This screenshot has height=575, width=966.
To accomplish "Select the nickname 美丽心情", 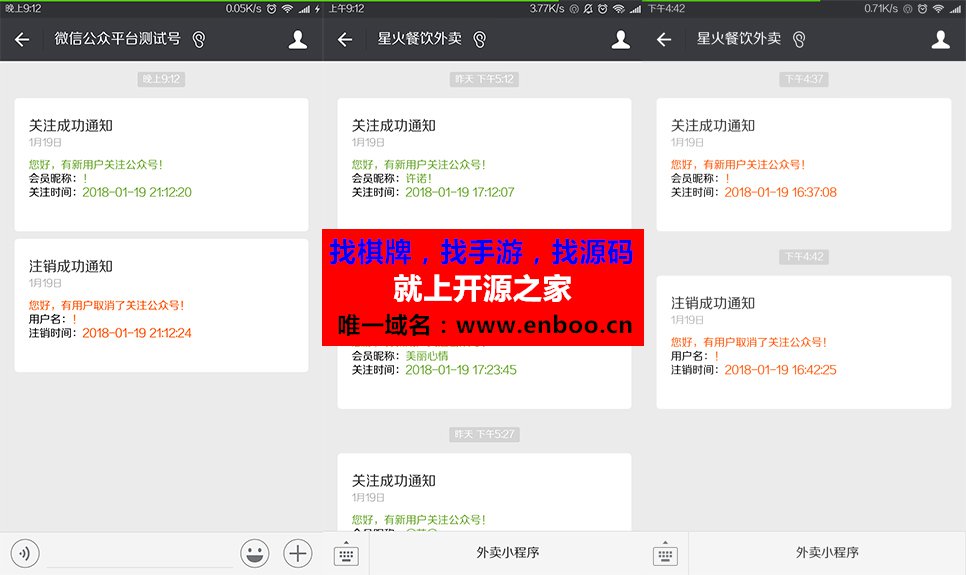I will click(427, 356).
